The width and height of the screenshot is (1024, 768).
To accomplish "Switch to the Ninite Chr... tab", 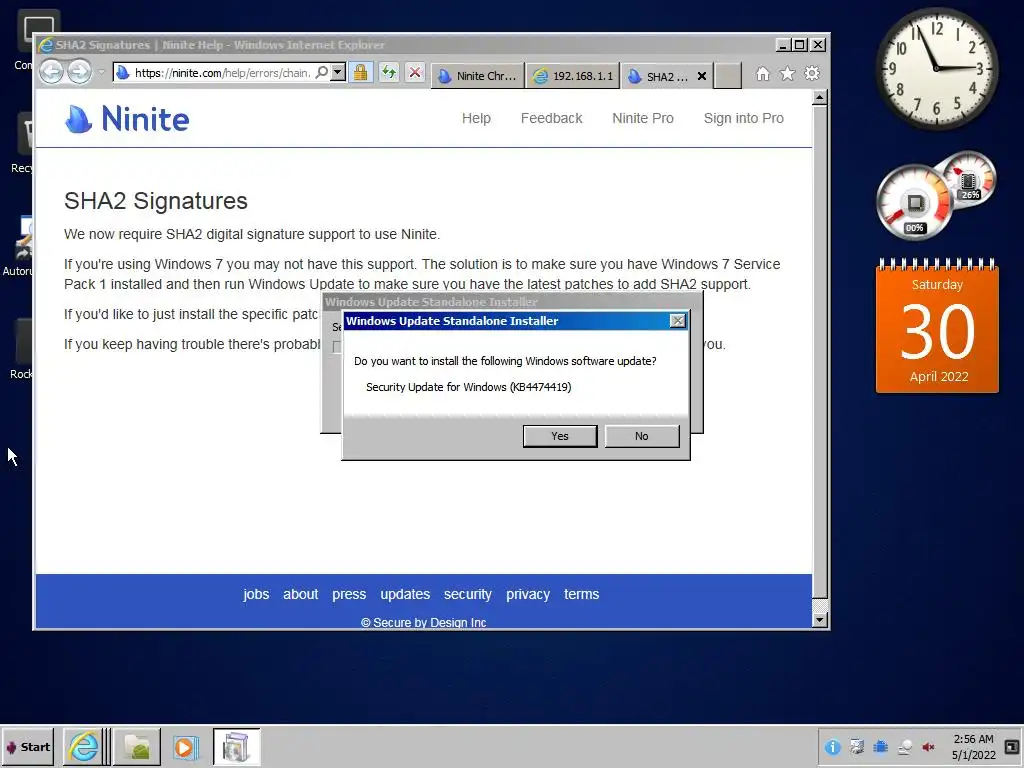I will click(477, 76).
